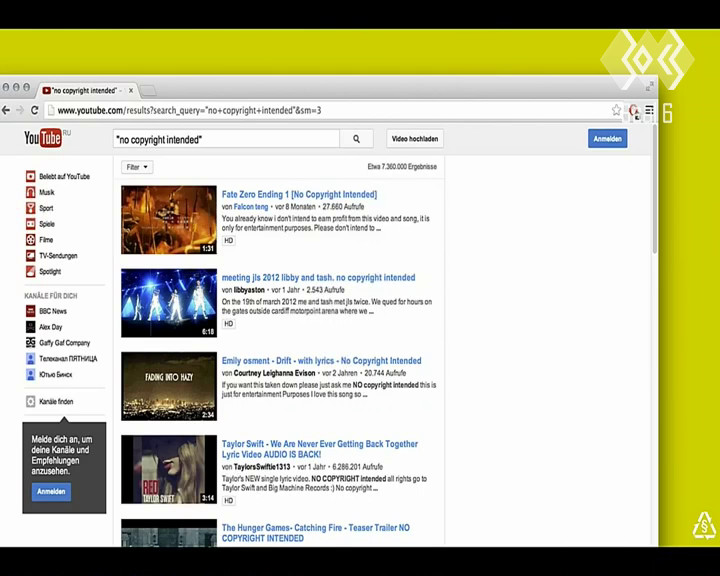Bookmark the page with the star icon
Viewport: 720px width, 576px height.
tap(616, 110)
